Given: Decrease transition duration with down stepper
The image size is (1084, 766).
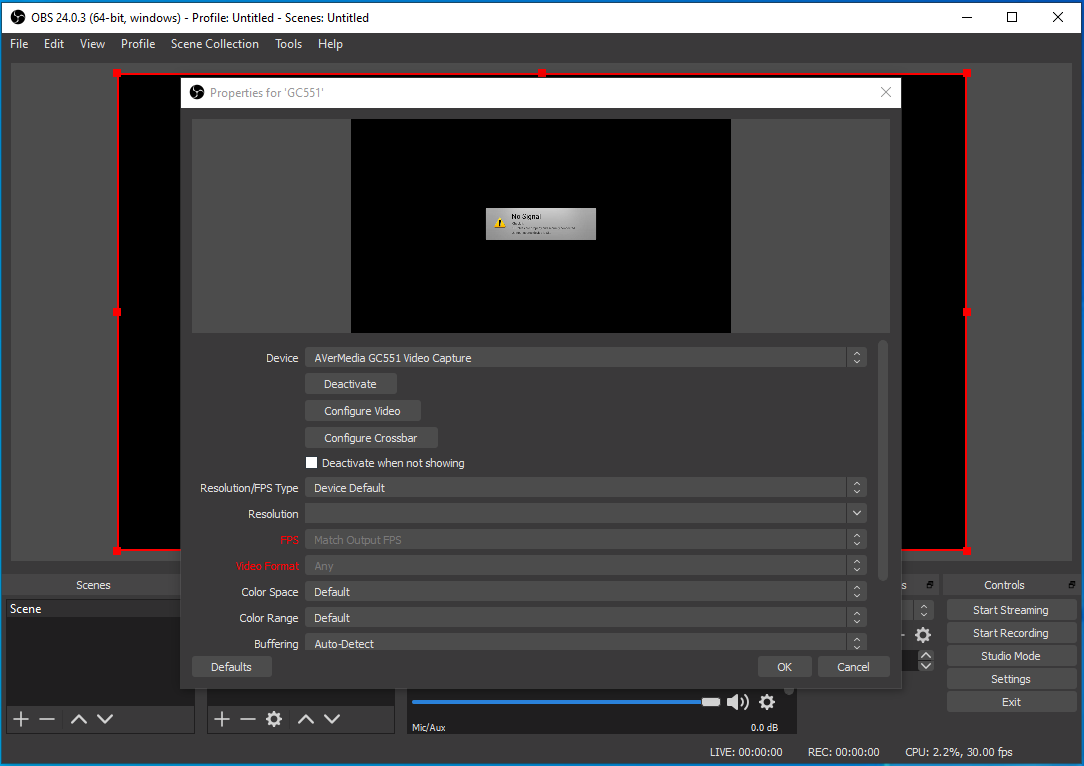Looking at the screenshot, I should 926,666.
